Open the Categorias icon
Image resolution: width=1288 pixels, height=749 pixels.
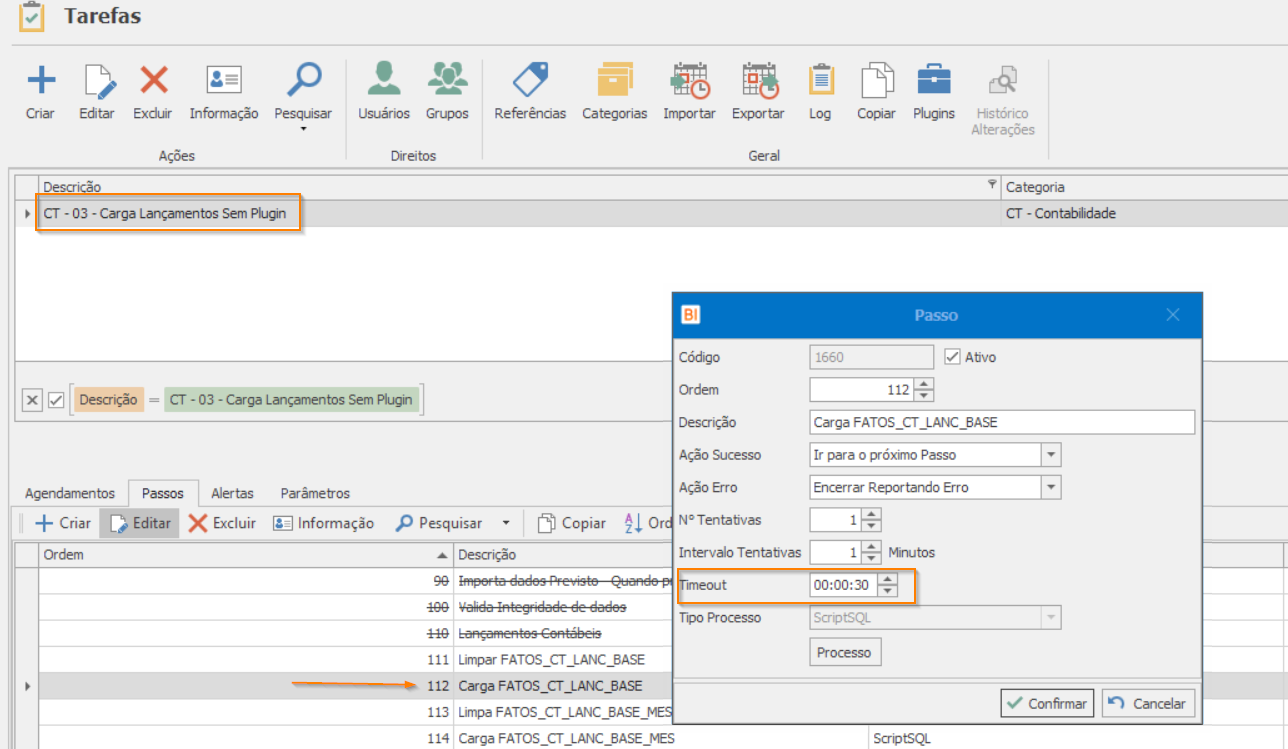click(x=614, y=80)
